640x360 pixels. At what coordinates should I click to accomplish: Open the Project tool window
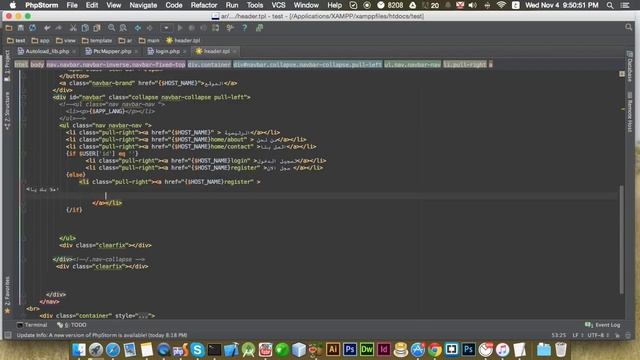pos(7,65)
